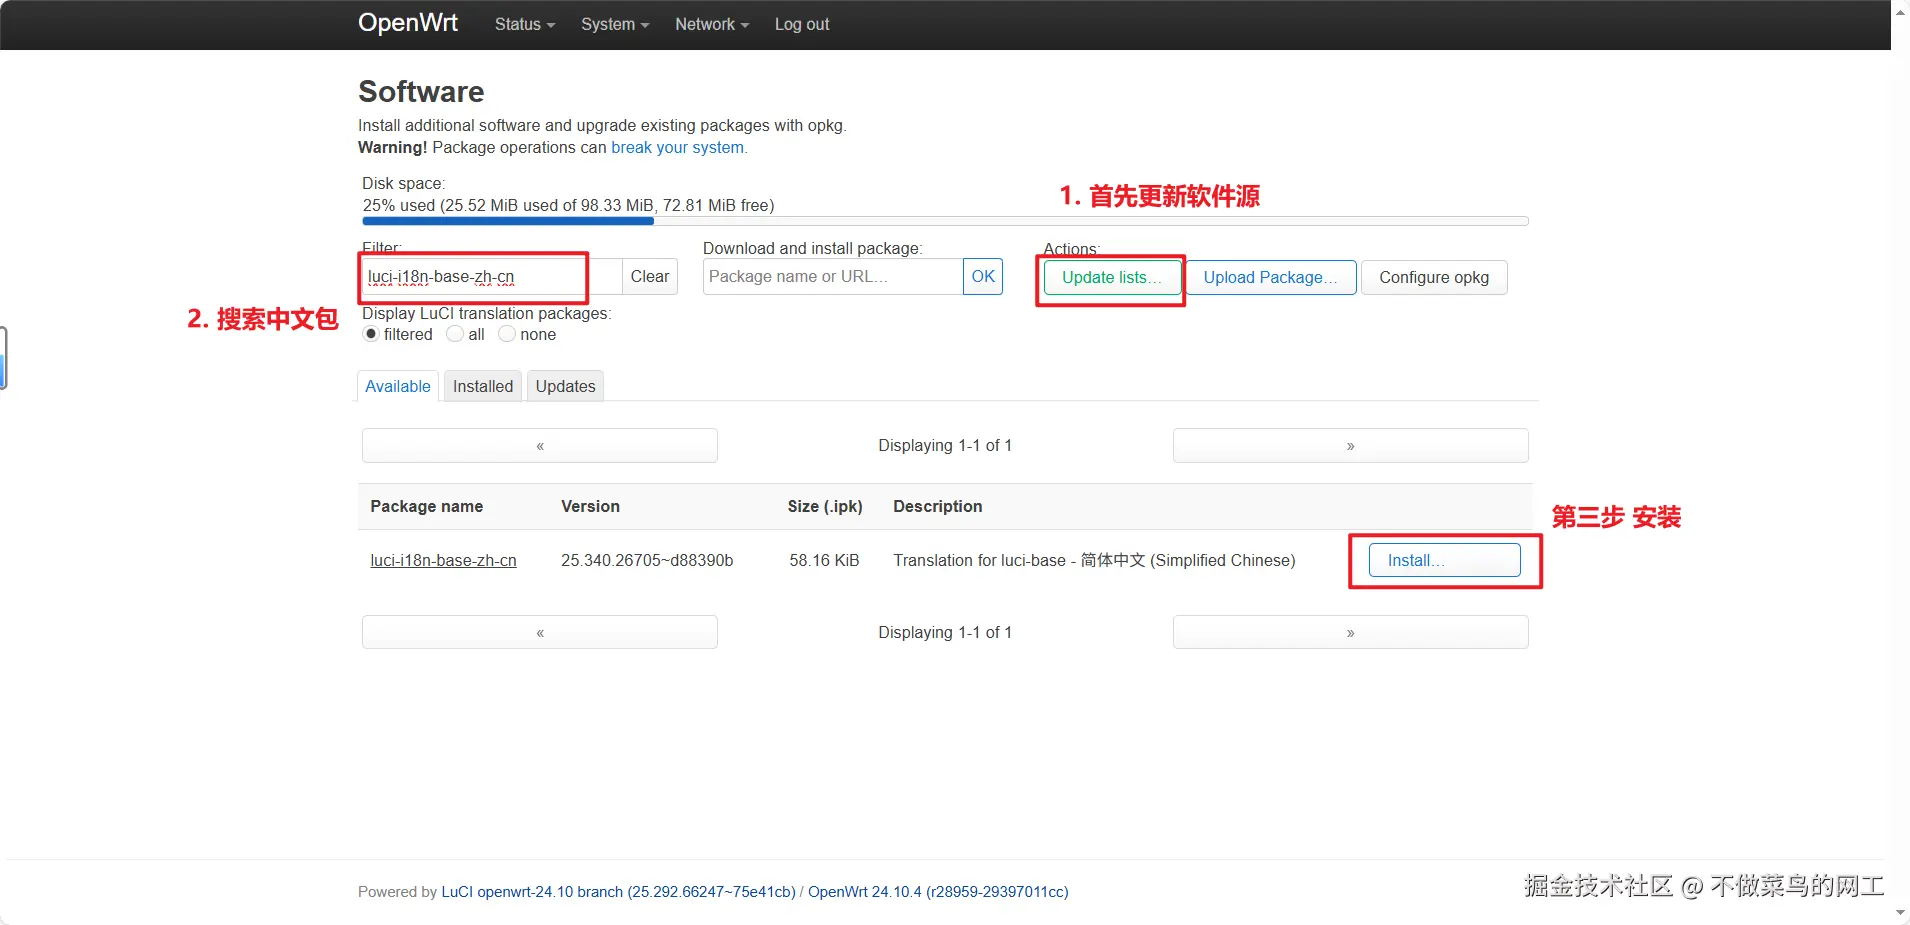1910x925 pixels.
Task: Expand the Status menu
Action: tap(524, 24)
